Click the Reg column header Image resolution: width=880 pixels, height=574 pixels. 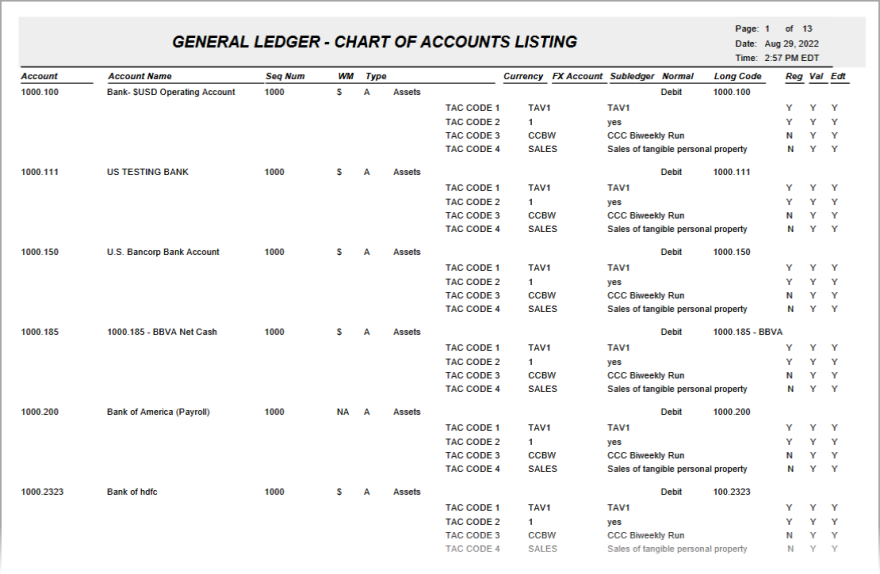click(x=794, y=76)
